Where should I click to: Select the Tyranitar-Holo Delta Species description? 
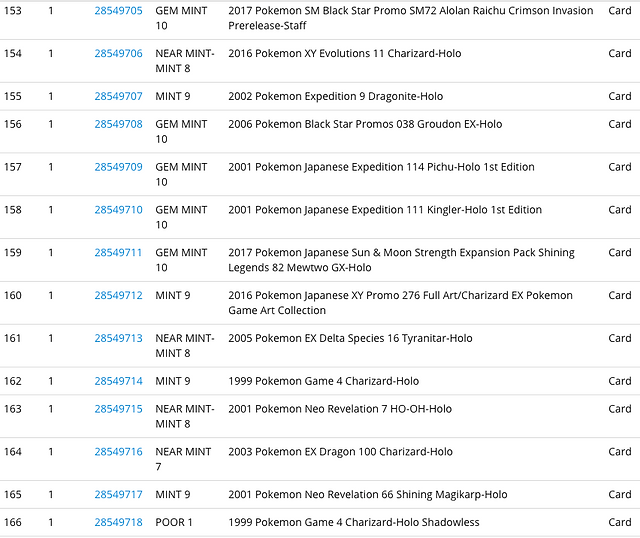point(350,338)
